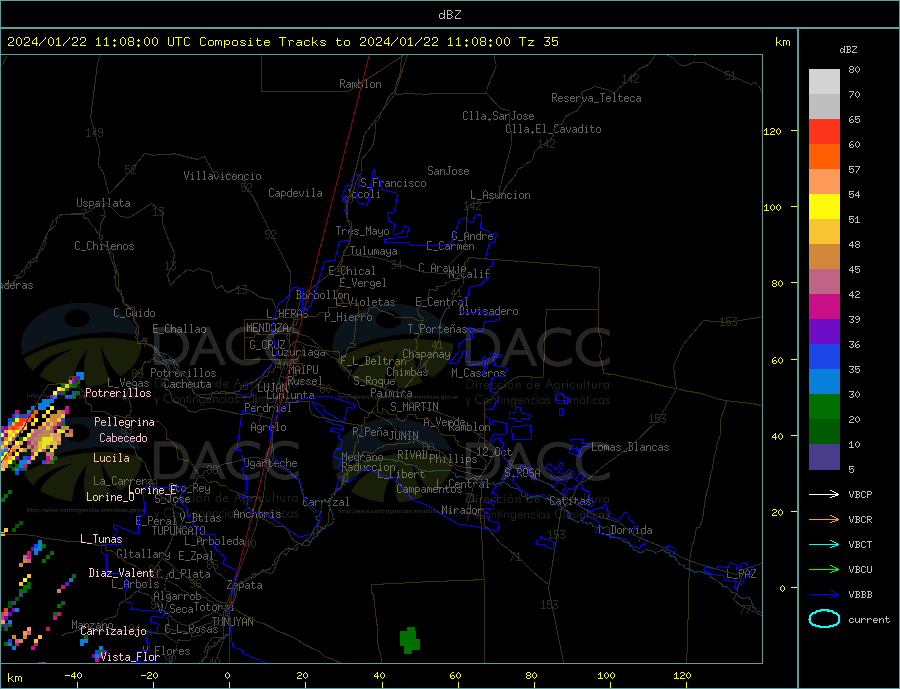Select the light gray top swatch by 80
Image resolution: width=900 pixels, height=689 pixels.
[x=824, y=82]
